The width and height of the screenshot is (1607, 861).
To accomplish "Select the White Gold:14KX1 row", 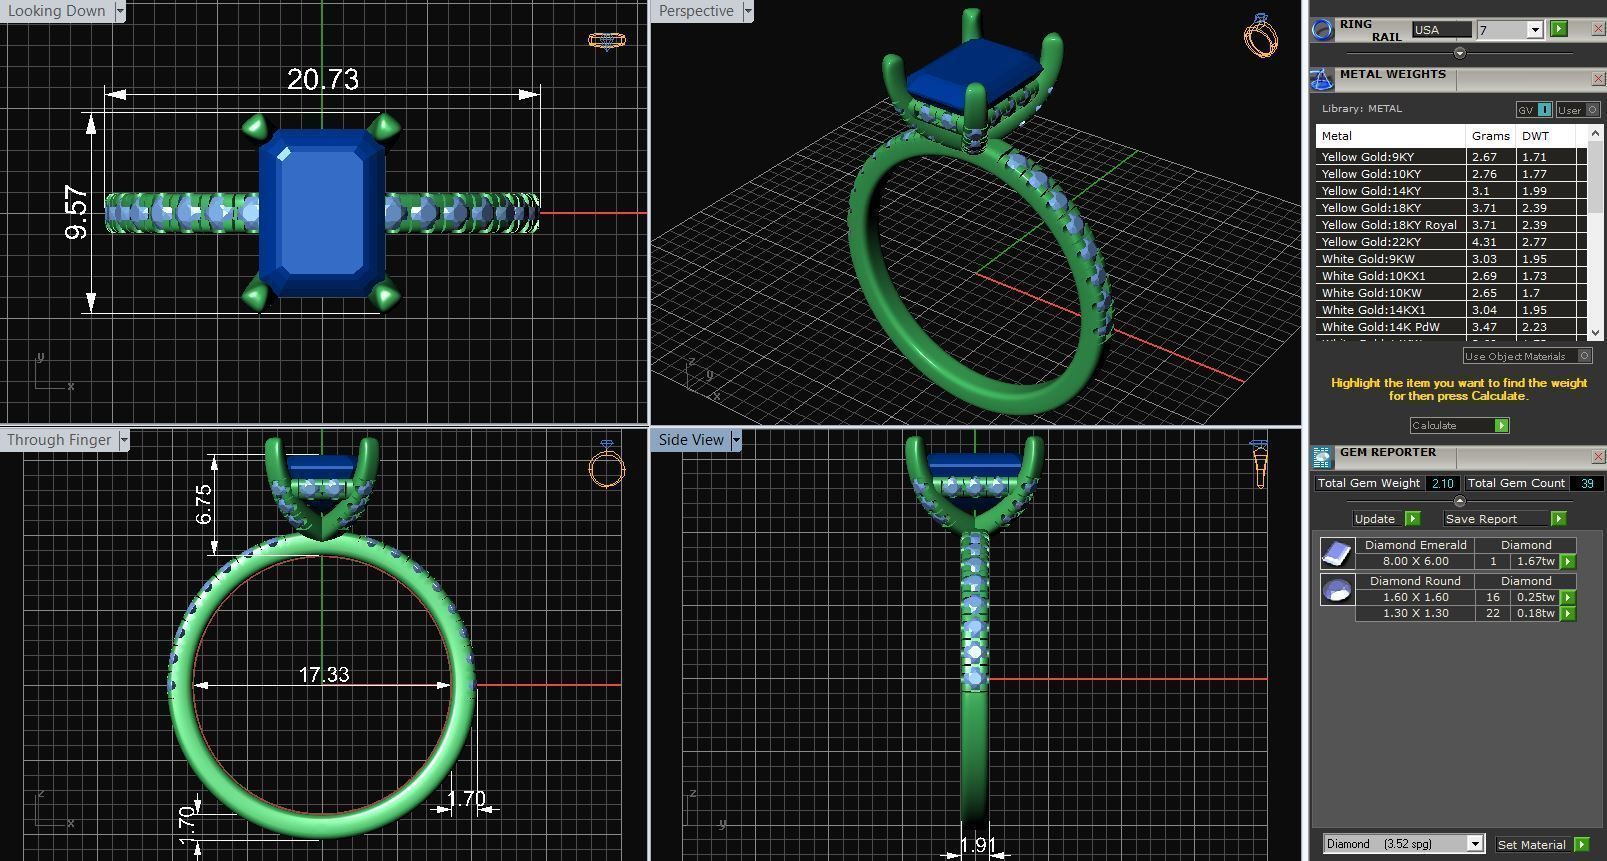I will (x=1451, y=310).
